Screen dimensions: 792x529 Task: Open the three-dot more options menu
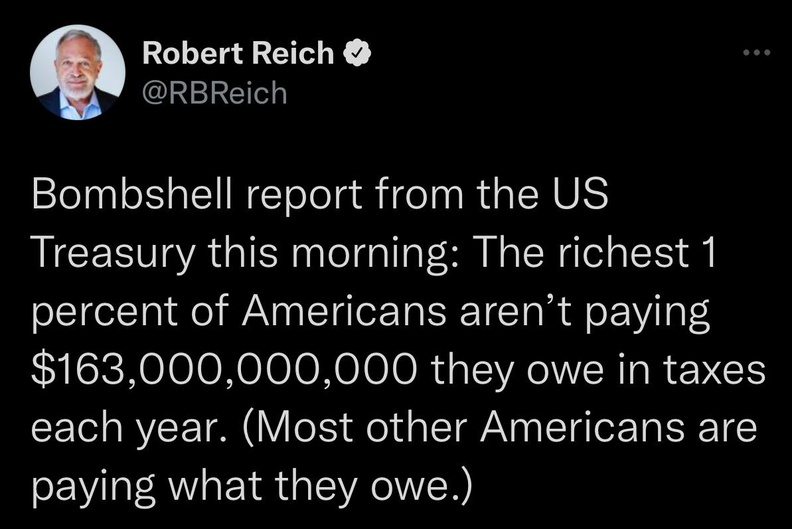click(x=758, y=50)
